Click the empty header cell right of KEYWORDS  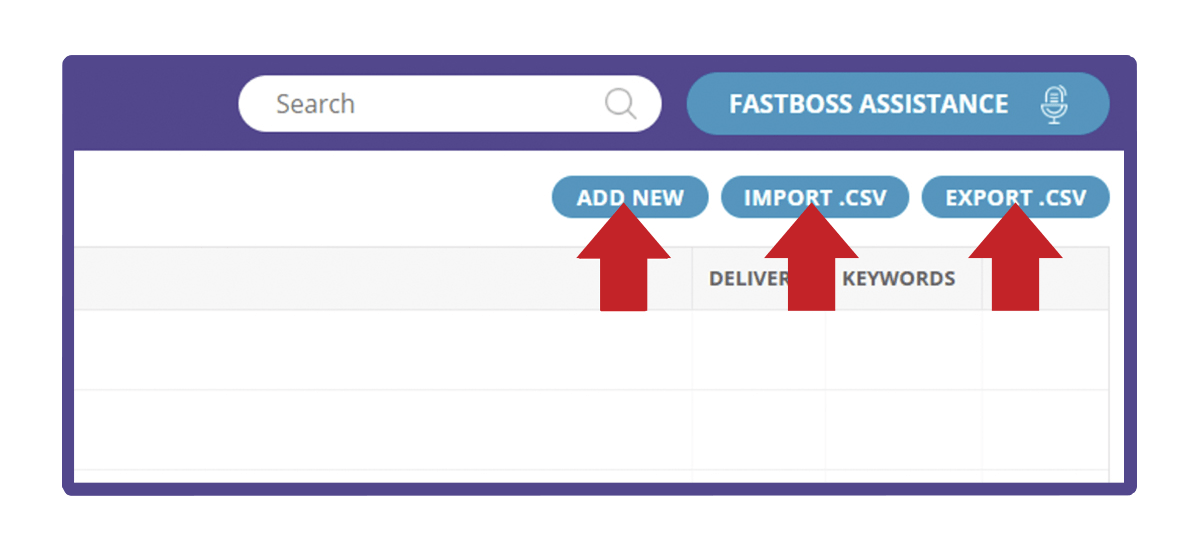(x=1045, y=279)
